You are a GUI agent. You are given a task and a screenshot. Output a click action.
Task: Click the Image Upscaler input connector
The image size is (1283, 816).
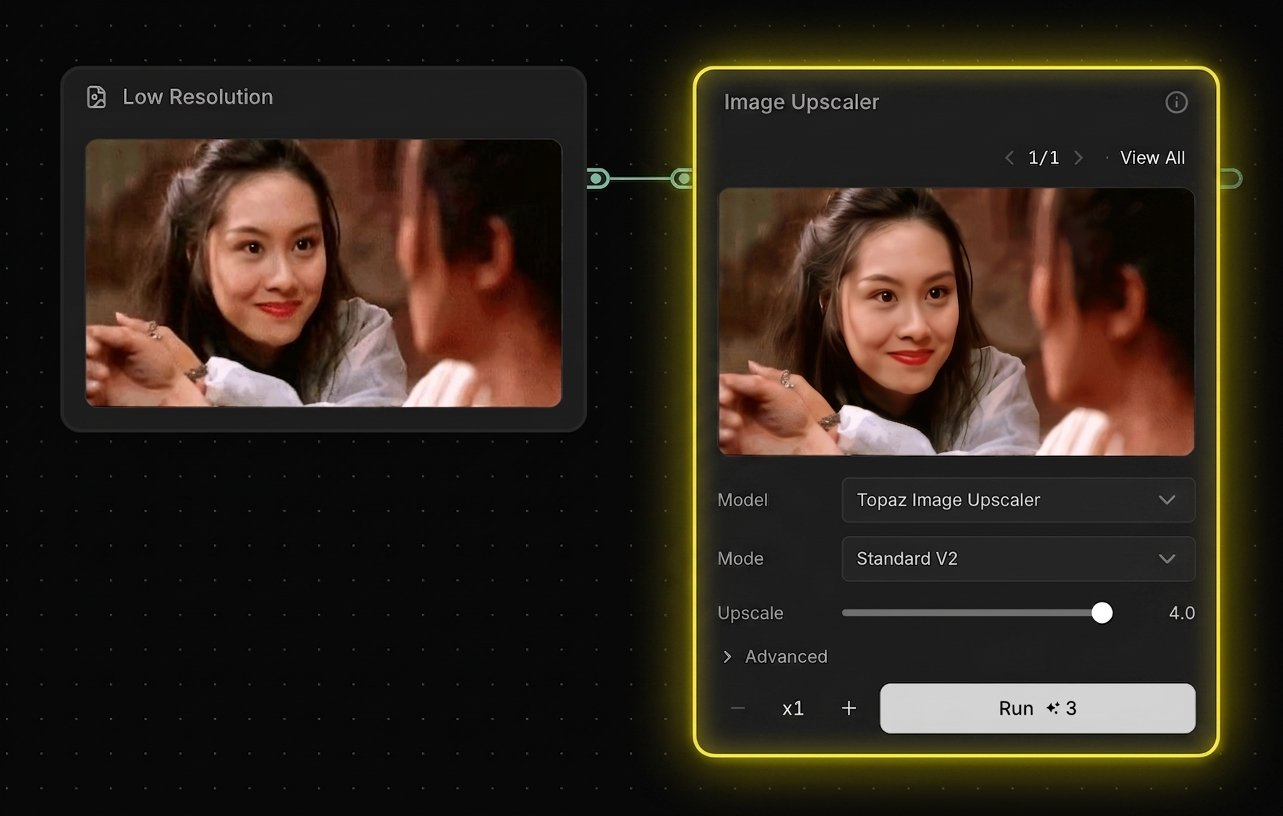[683, 179]
